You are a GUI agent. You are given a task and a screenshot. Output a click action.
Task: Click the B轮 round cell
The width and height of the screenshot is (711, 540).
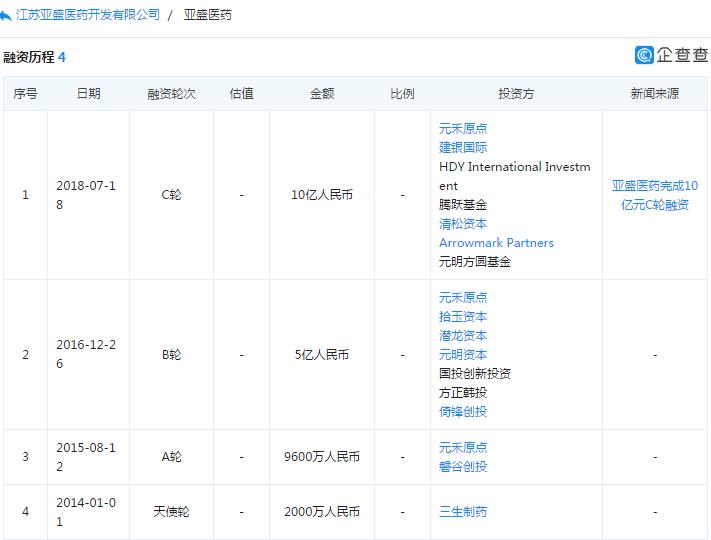pyautogui.click(x=171, y=355)
